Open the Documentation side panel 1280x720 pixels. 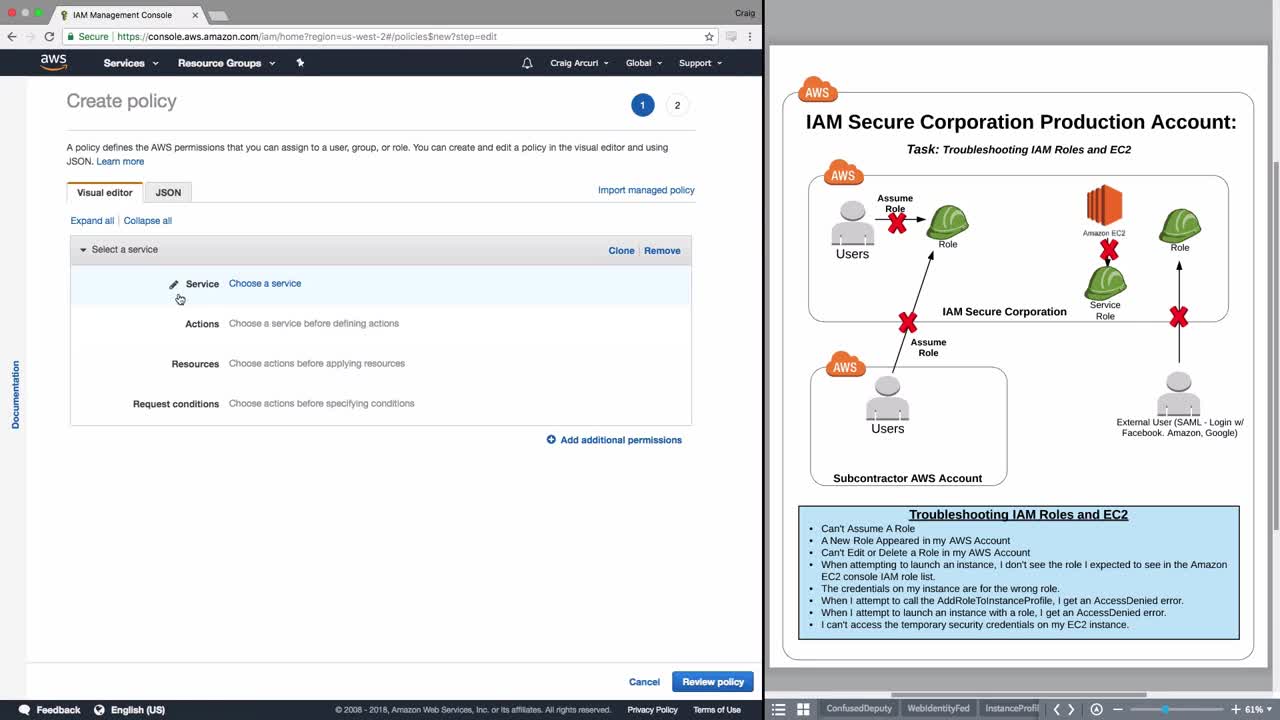(15, 395)
